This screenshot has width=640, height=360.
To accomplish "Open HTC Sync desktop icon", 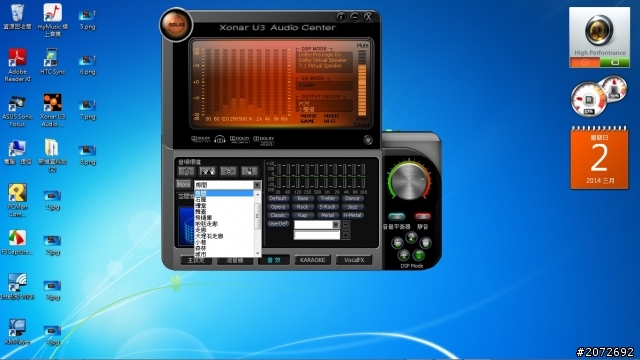I will pyautogui.click(x=53, y=62).
